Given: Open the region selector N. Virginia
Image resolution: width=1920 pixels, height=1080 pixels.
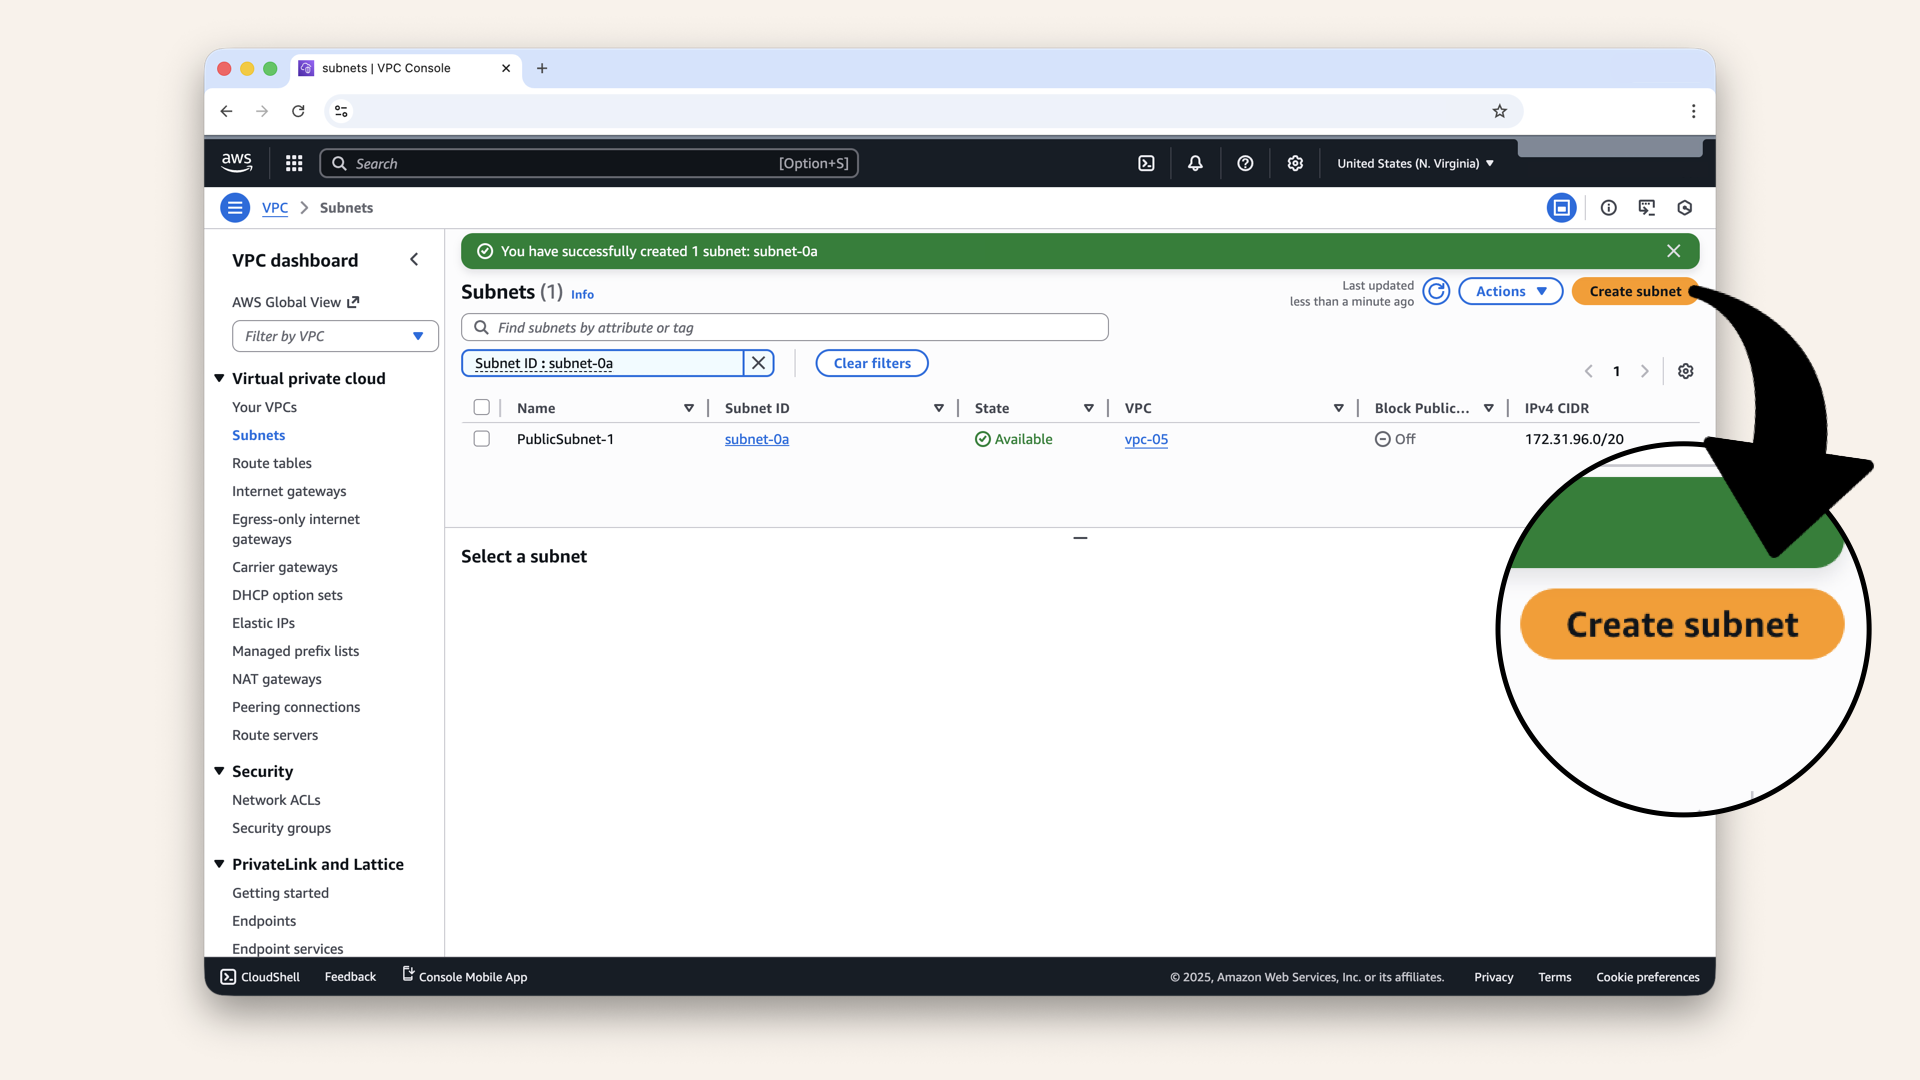Looking at the screenshot, I should tap(1415, 163).
